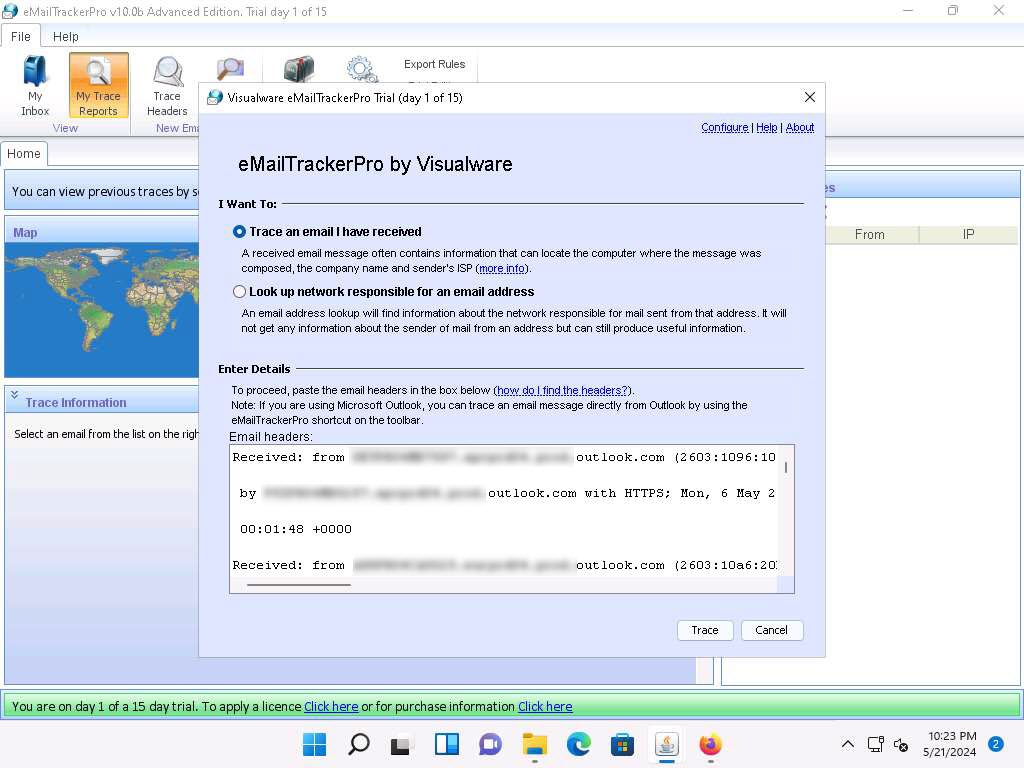Open the File menu
The width and height of the screenshot is (1024, 768).
20,37
